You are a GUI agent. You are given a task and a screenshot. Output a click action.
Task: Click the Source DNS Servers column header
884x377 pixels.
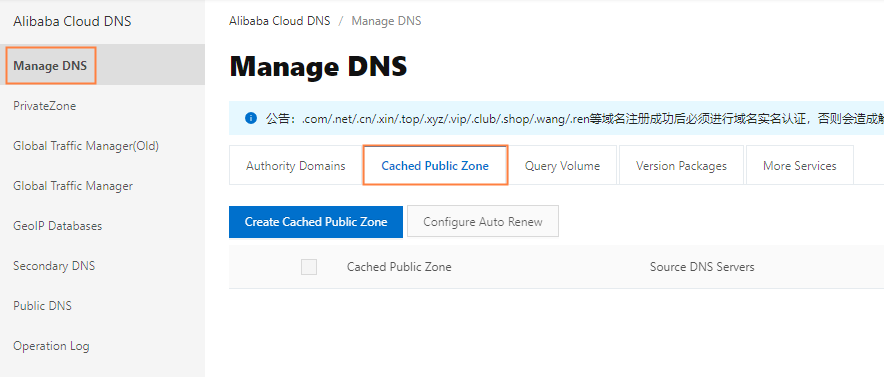(x=702, y=267)
